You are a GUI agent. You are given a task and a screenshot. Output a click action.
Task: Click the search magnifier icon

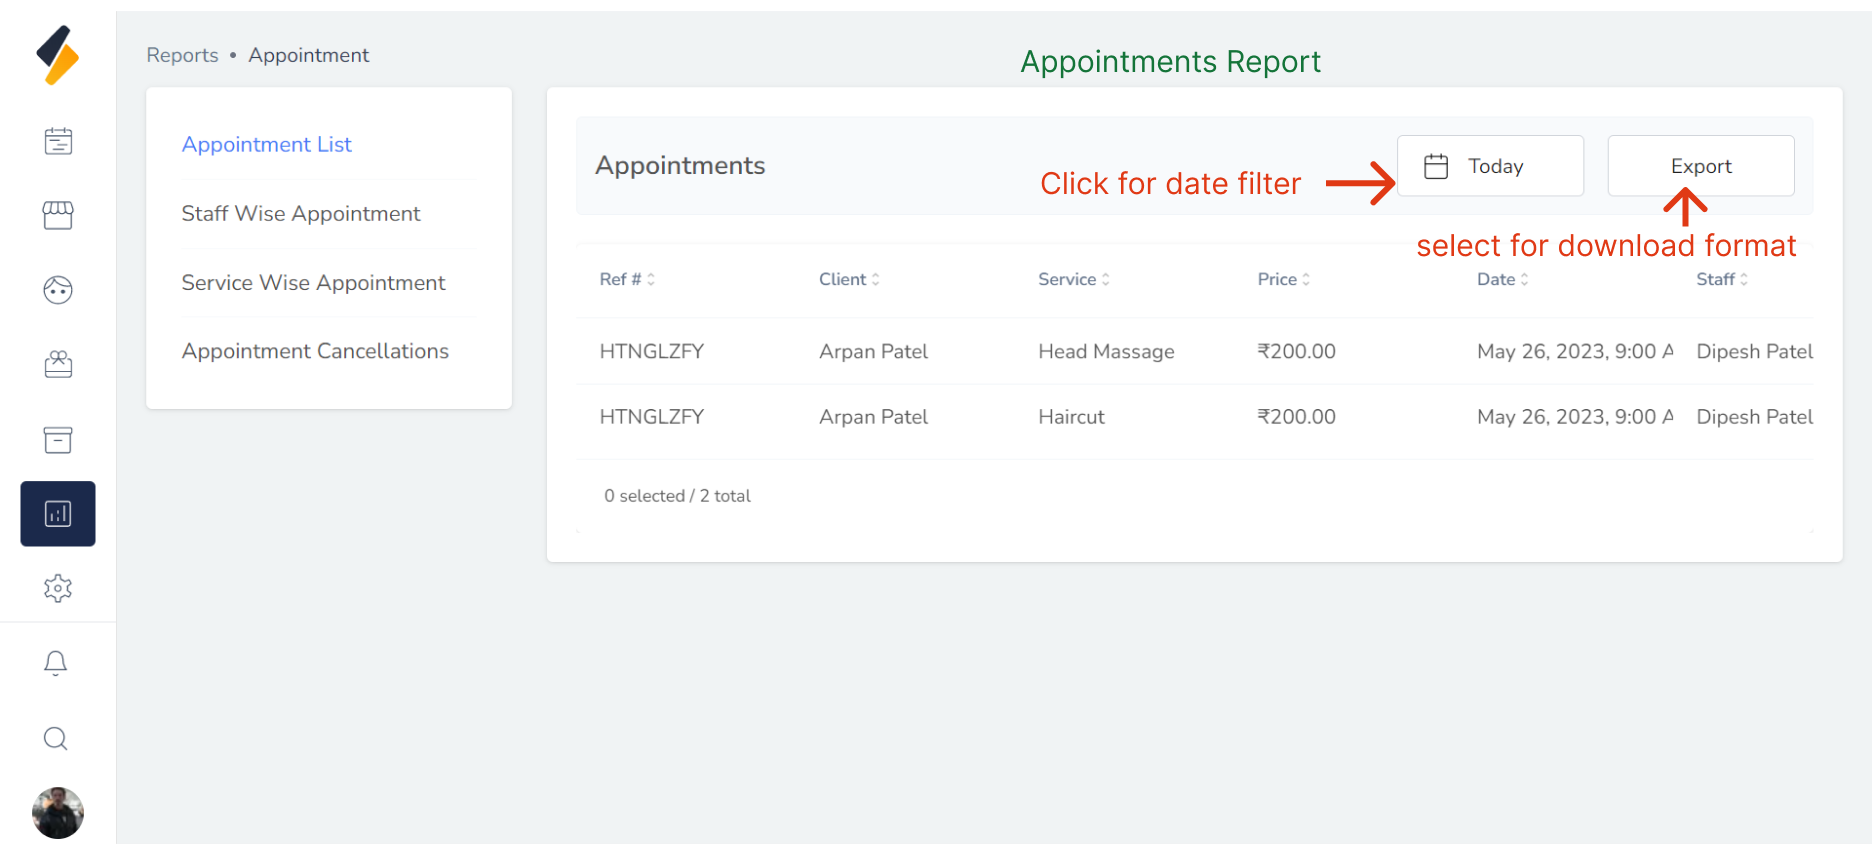click(x=56, y=739)
